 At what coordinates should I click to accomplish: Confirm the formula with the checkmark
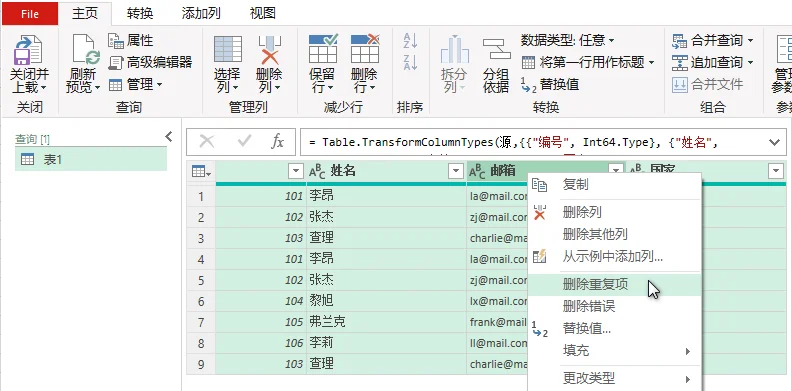click(244, 142)
